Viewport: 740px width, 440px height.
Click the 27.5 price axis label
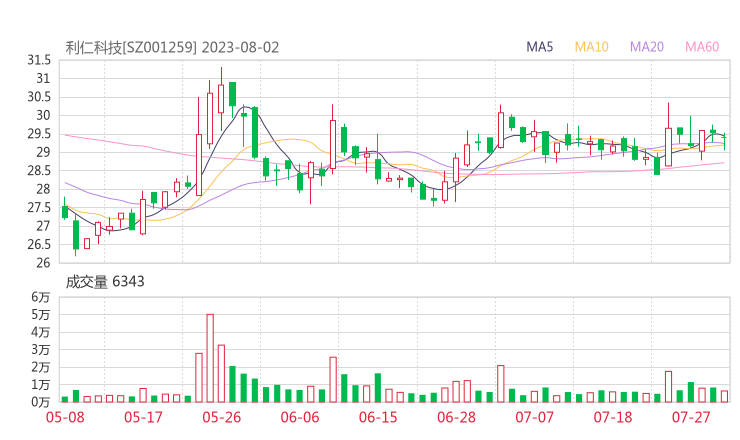pyautogui.click(x=39, y=208)
